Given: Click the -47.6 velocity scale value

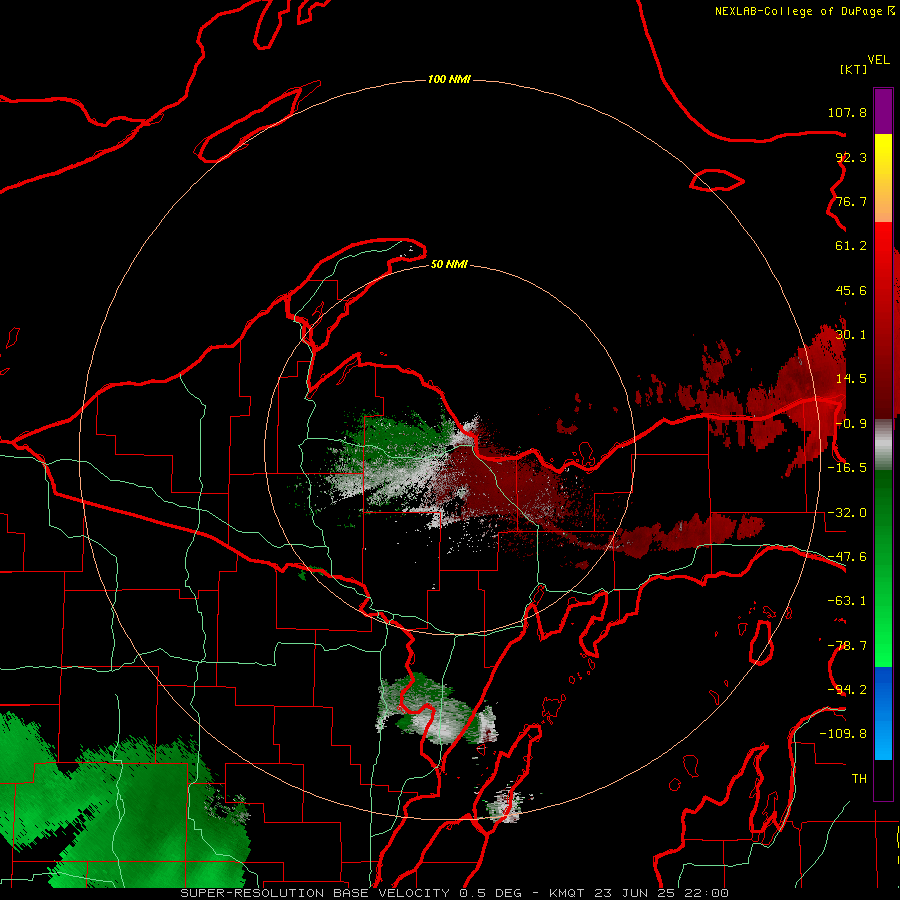Looking at the screenshot, I should tap(847, 557).
